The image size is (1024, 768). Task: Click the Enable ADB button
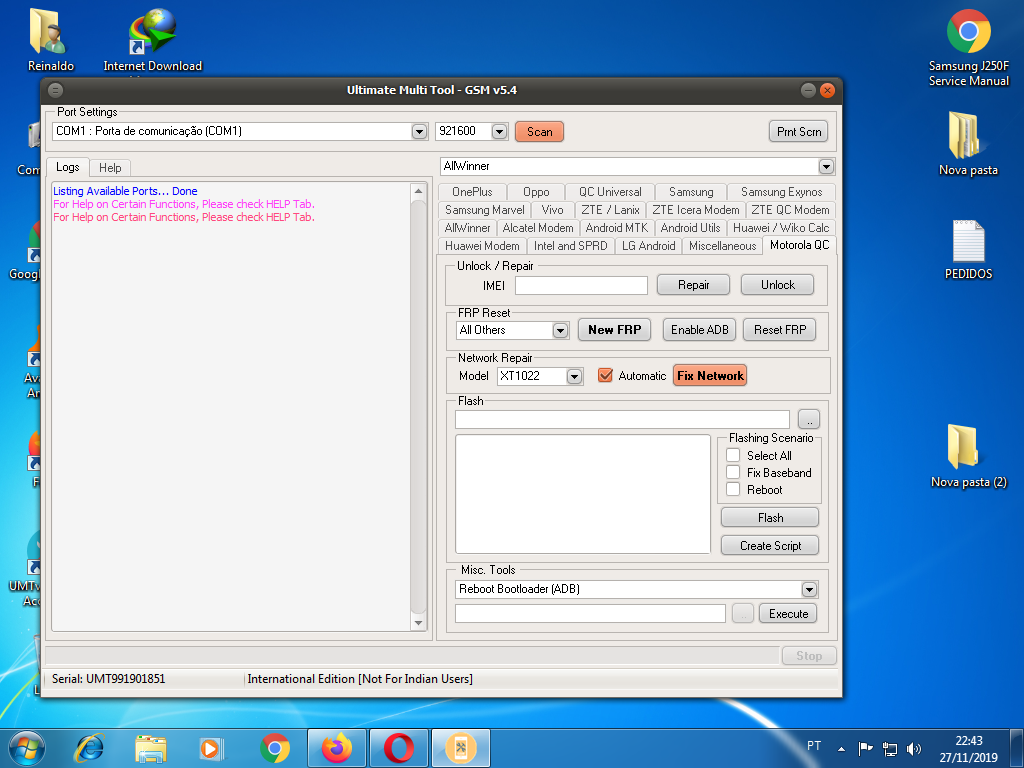click(x=699, y=330)
